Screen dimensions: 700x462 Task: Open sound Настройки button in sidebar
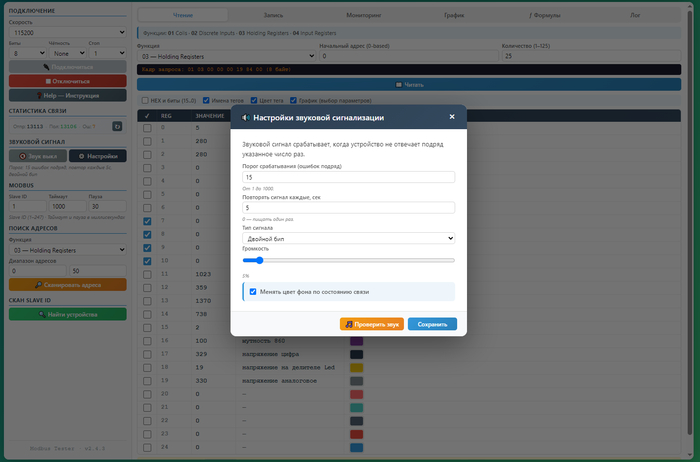click(98, 156)
